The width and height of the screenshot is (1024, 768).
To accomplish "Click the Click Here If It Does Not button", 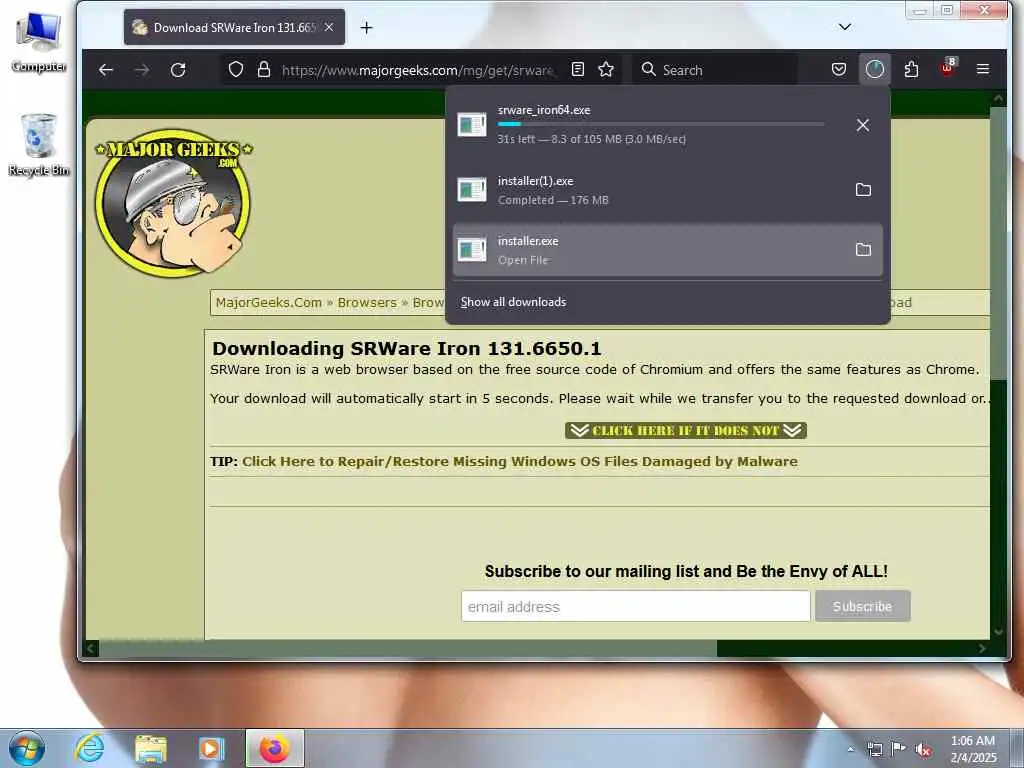I will [x=686, y=430].
